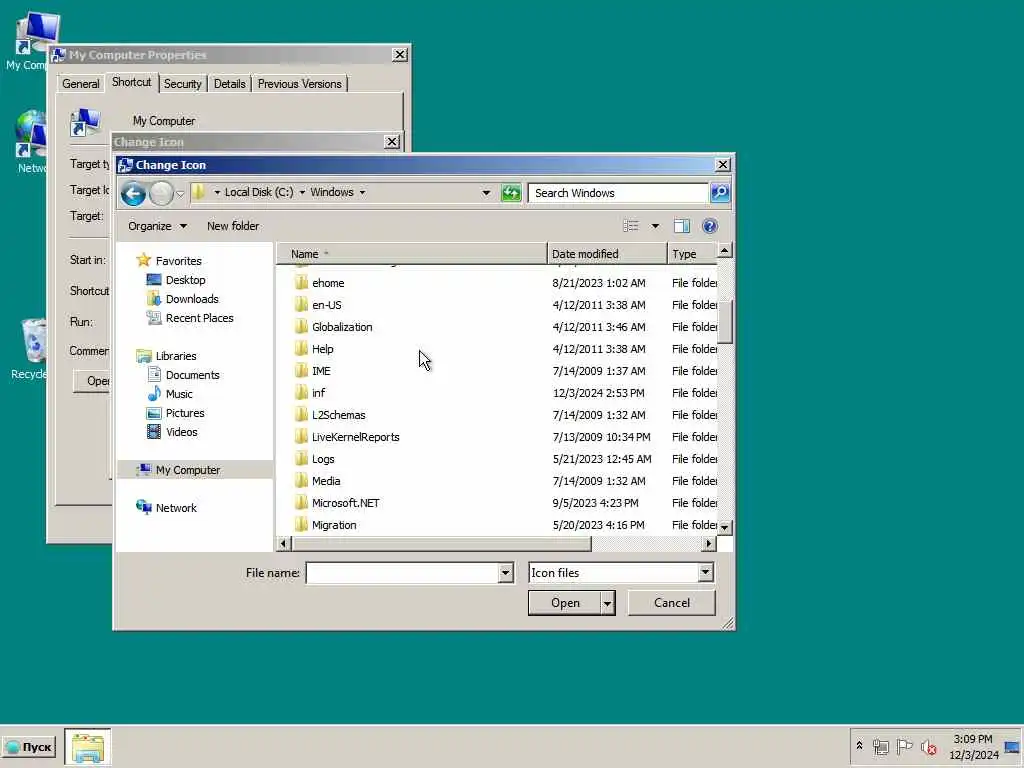Click the search magnifier icon

(x=720, y=193)
